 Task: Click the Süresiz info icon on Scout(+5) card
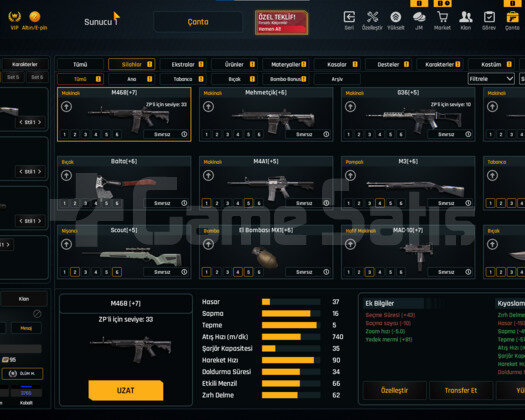click(184, 272)
